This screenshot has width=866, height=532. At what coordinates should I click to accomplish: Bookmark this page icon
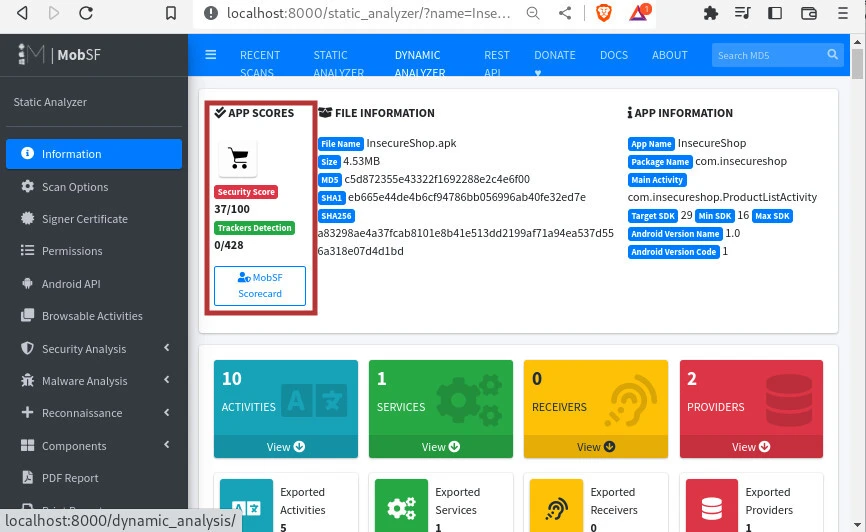tap(171, 13)
